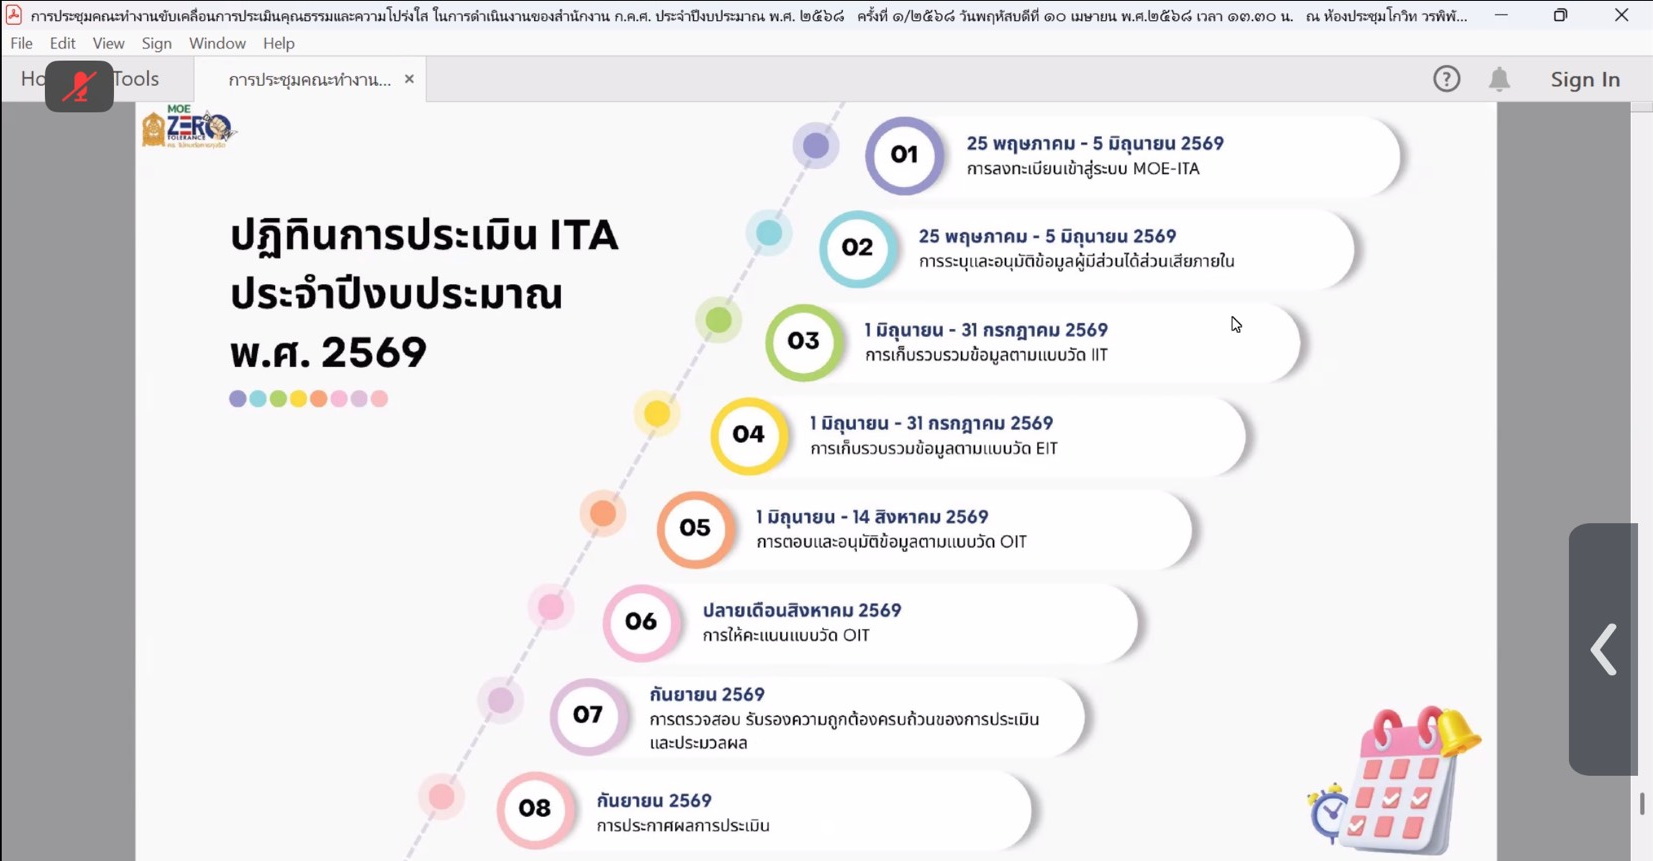Click the MOE Zero Tolerance logo

(x=188, y=127)
